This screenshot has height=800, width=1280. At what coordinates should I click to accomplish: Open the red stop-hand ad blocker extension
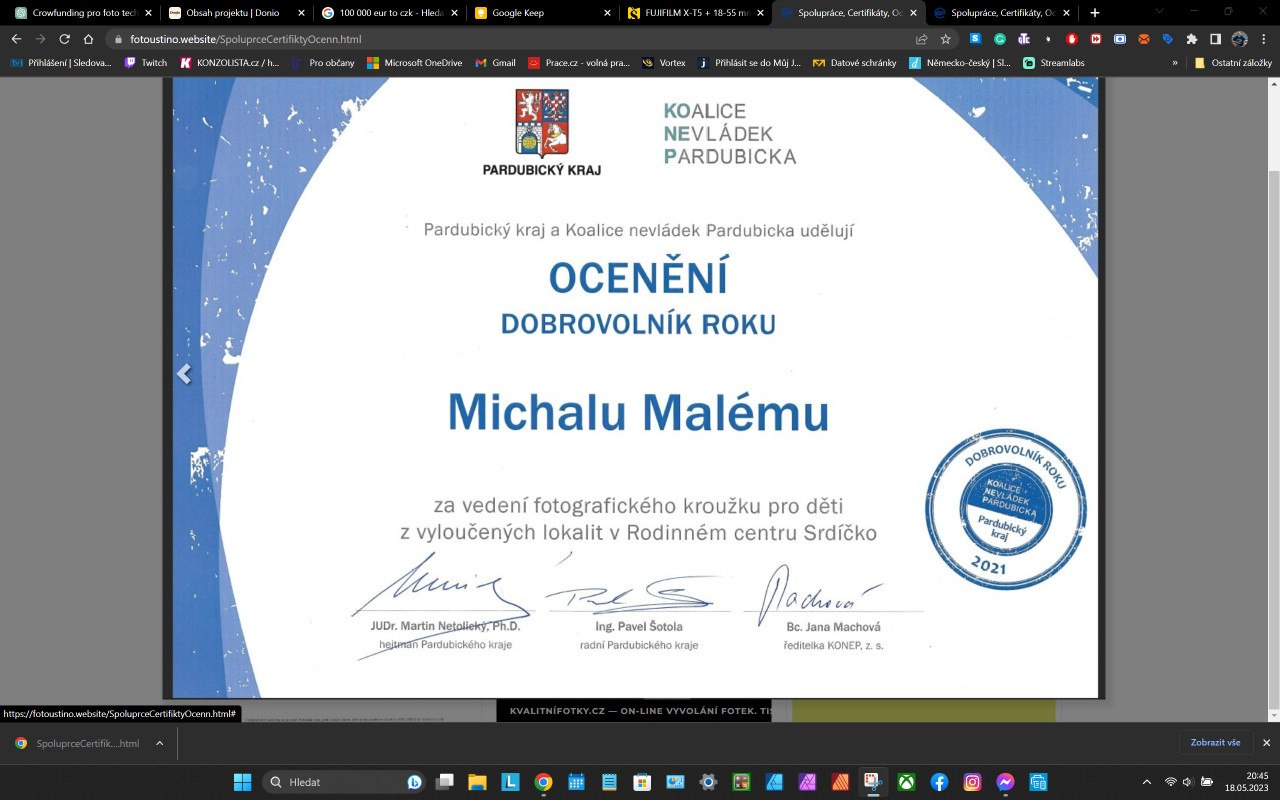[x=1072, y=39]
